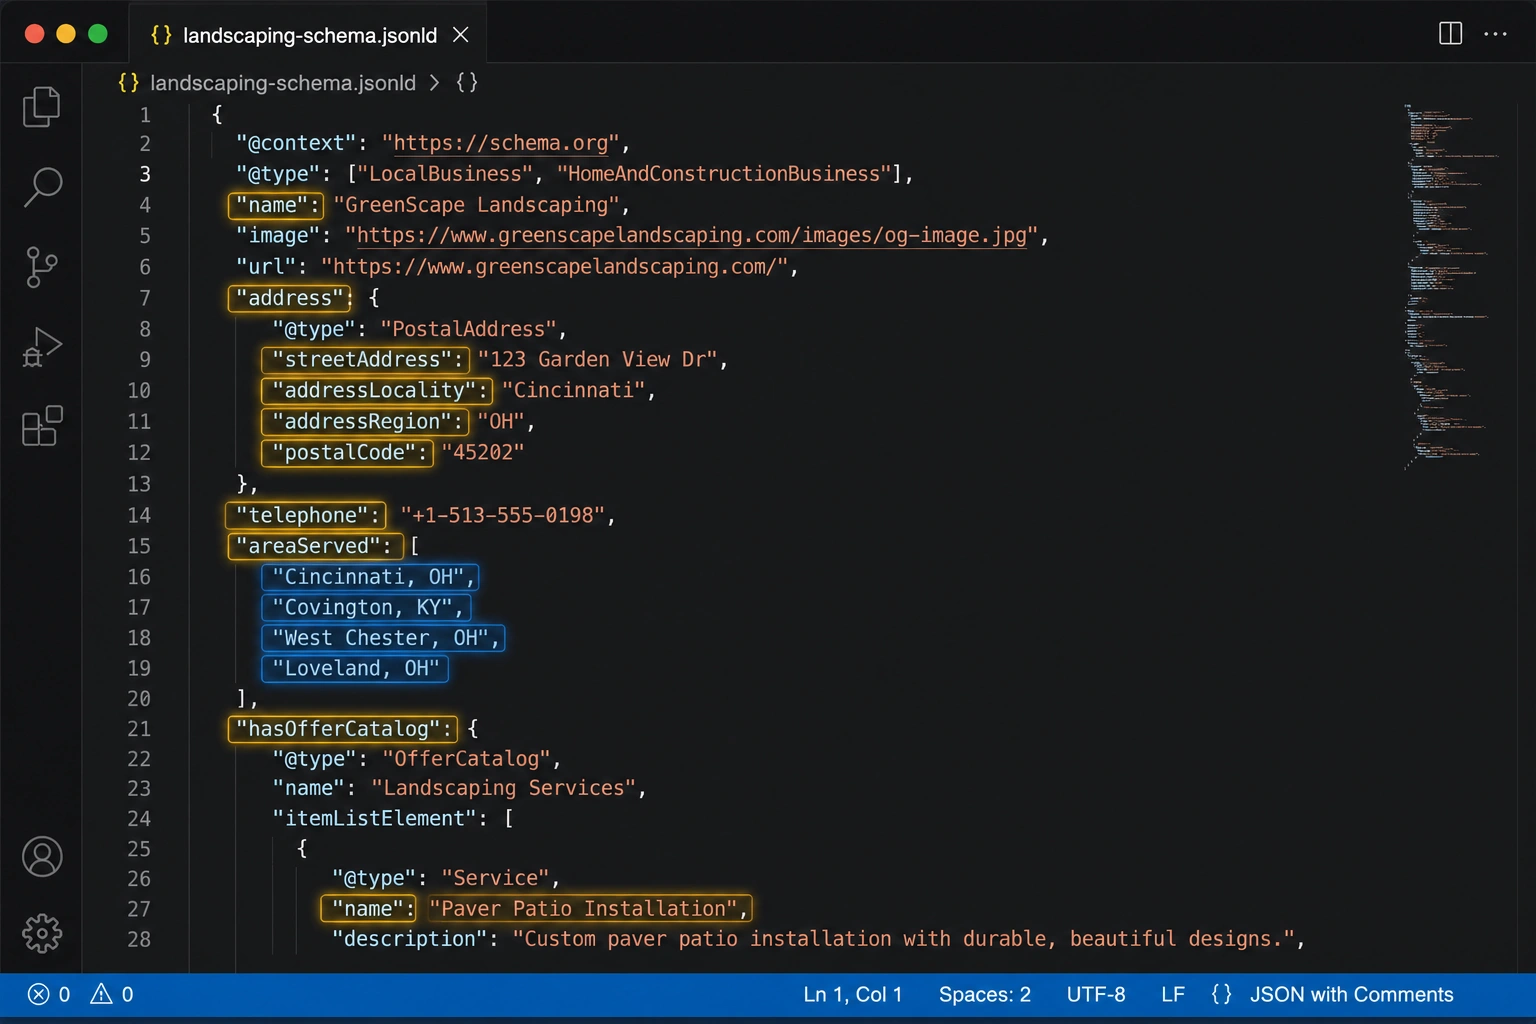Image resolution: width=1536 pixels, height=1024 pixels.
Task: Click the "45202" postal code value
Action: tap(483, 453)
